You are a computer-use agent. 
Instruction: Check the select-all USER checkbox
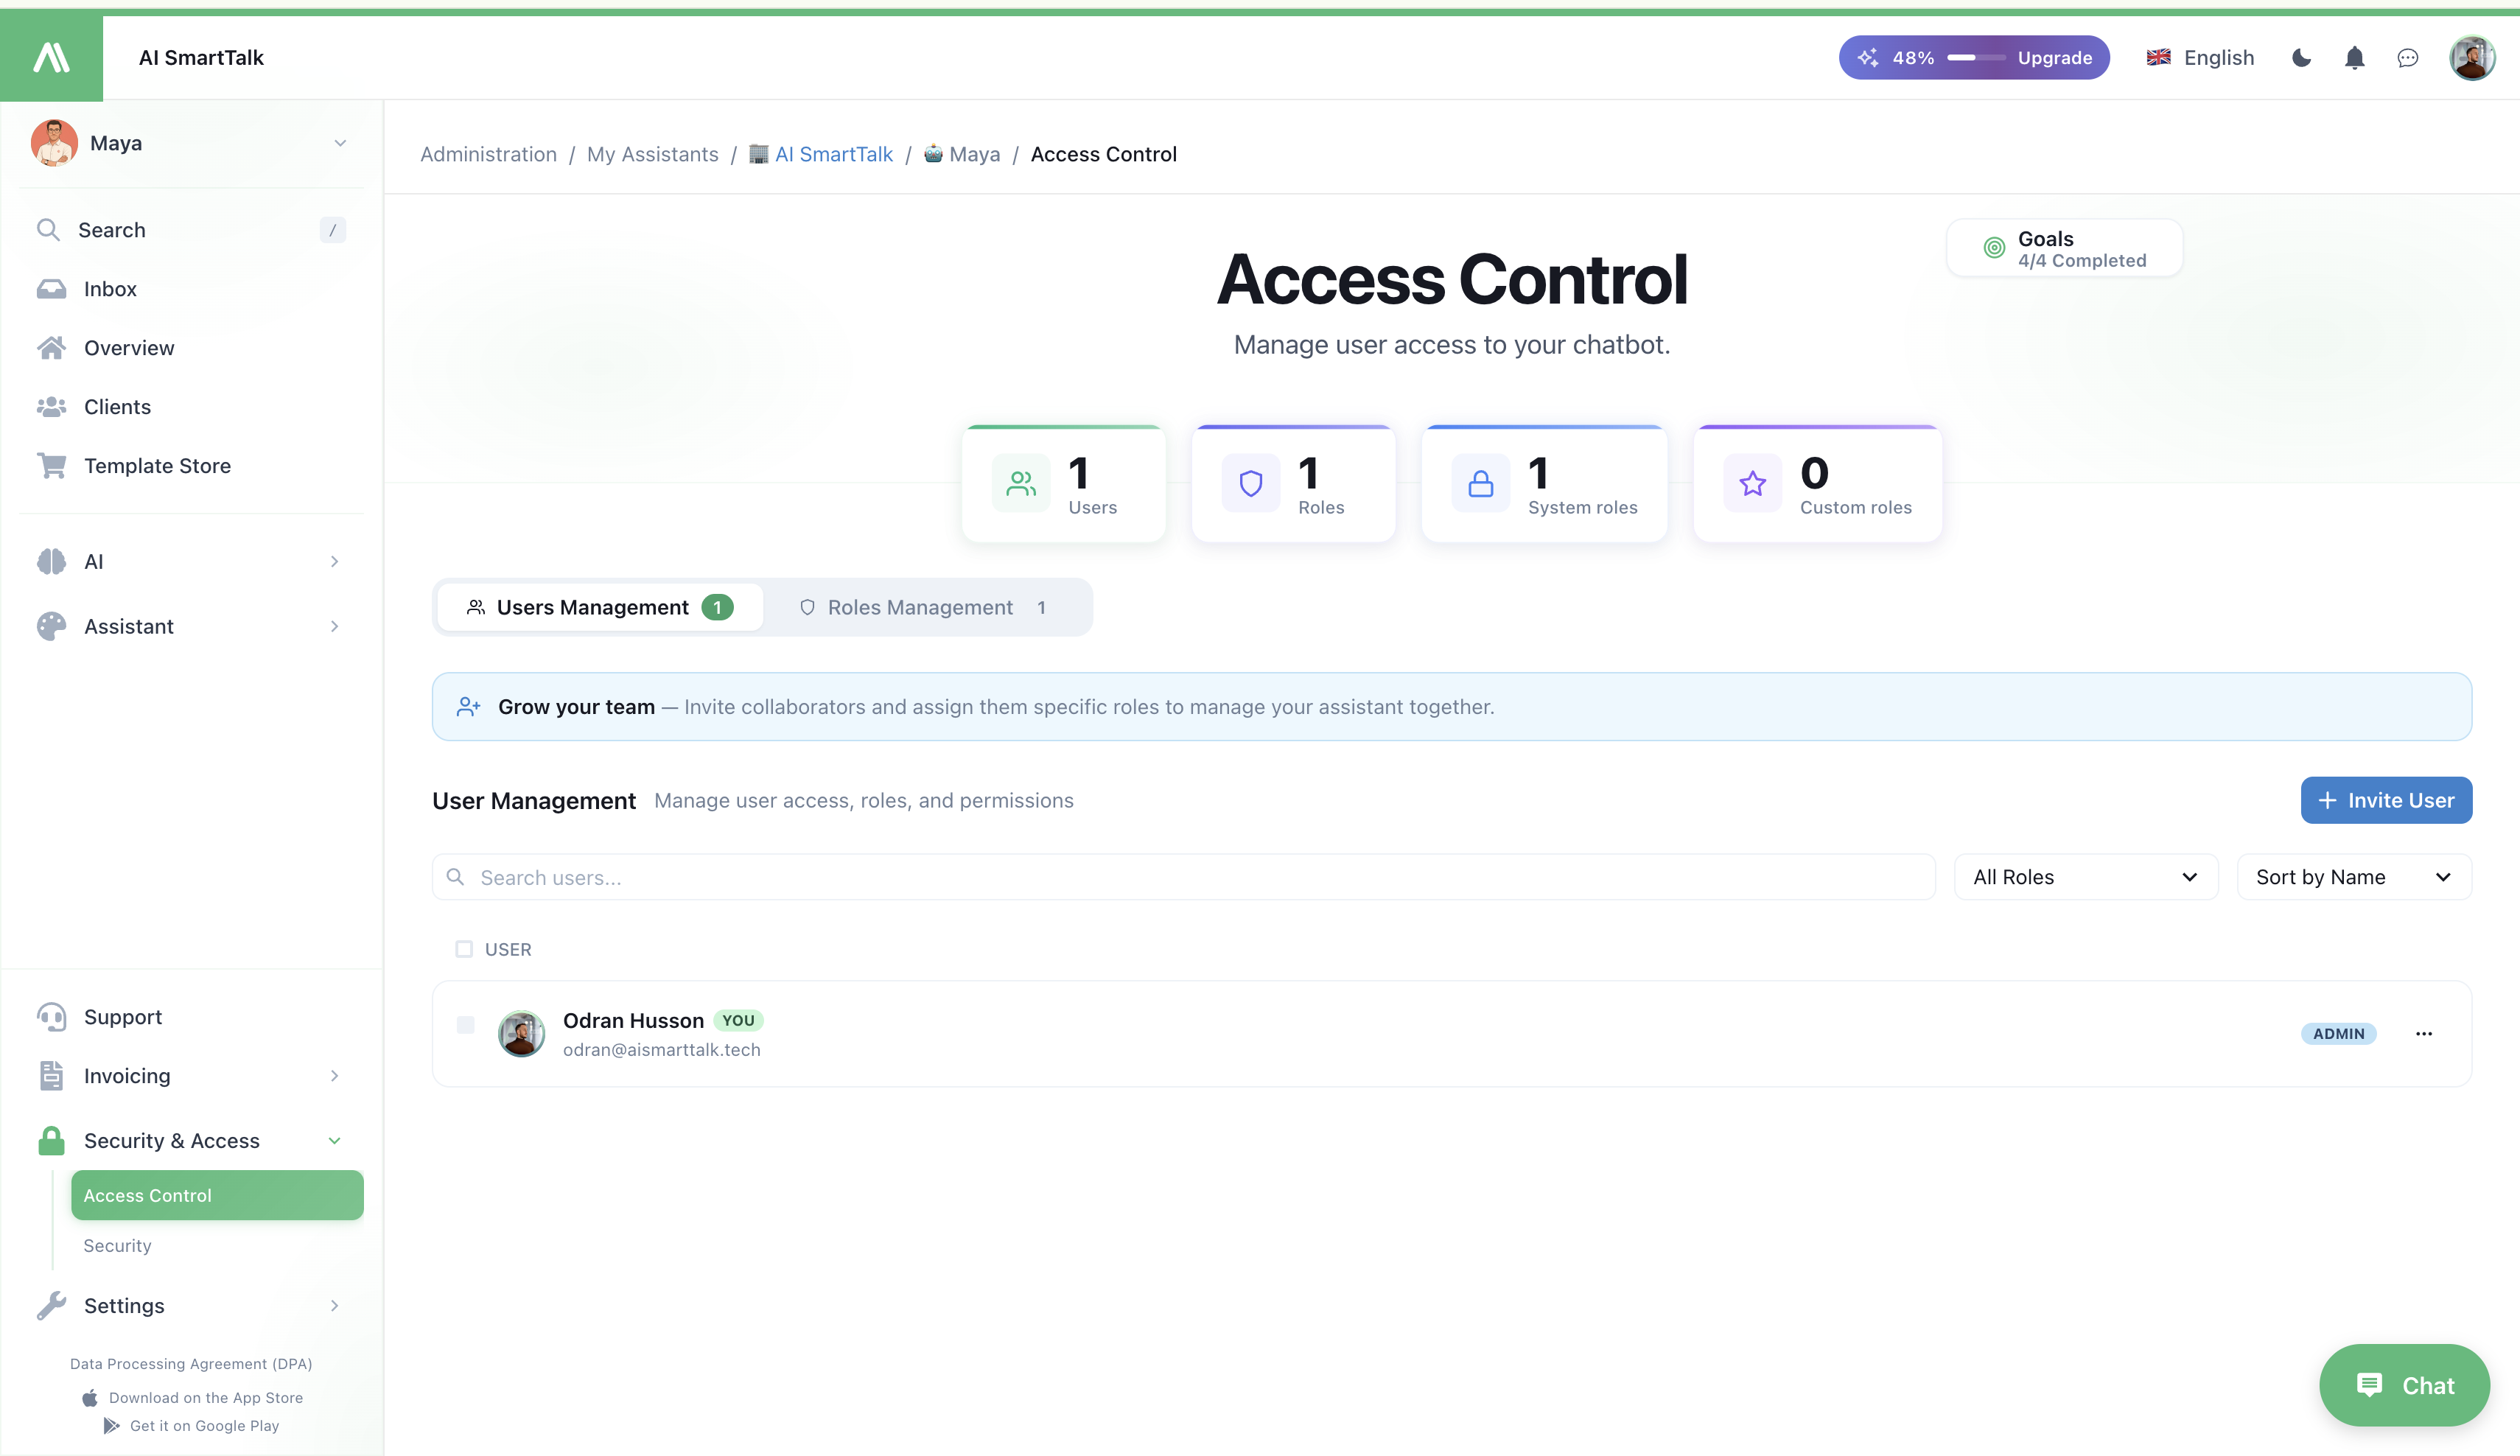click(x=464, y=949)
